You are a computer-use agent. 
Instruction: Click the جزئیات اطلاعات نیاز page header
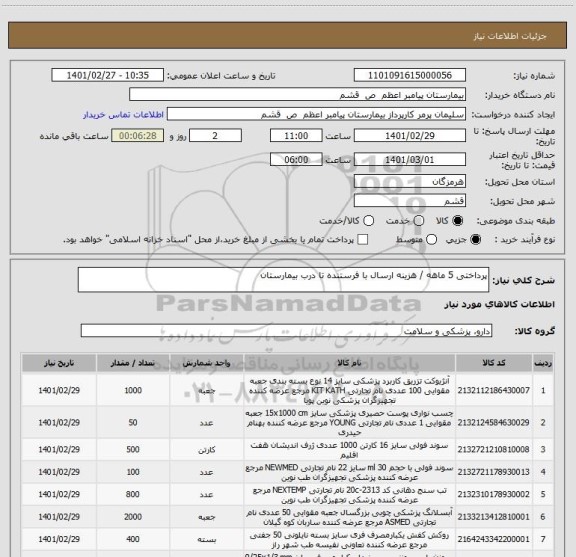[x=510, y=36]
